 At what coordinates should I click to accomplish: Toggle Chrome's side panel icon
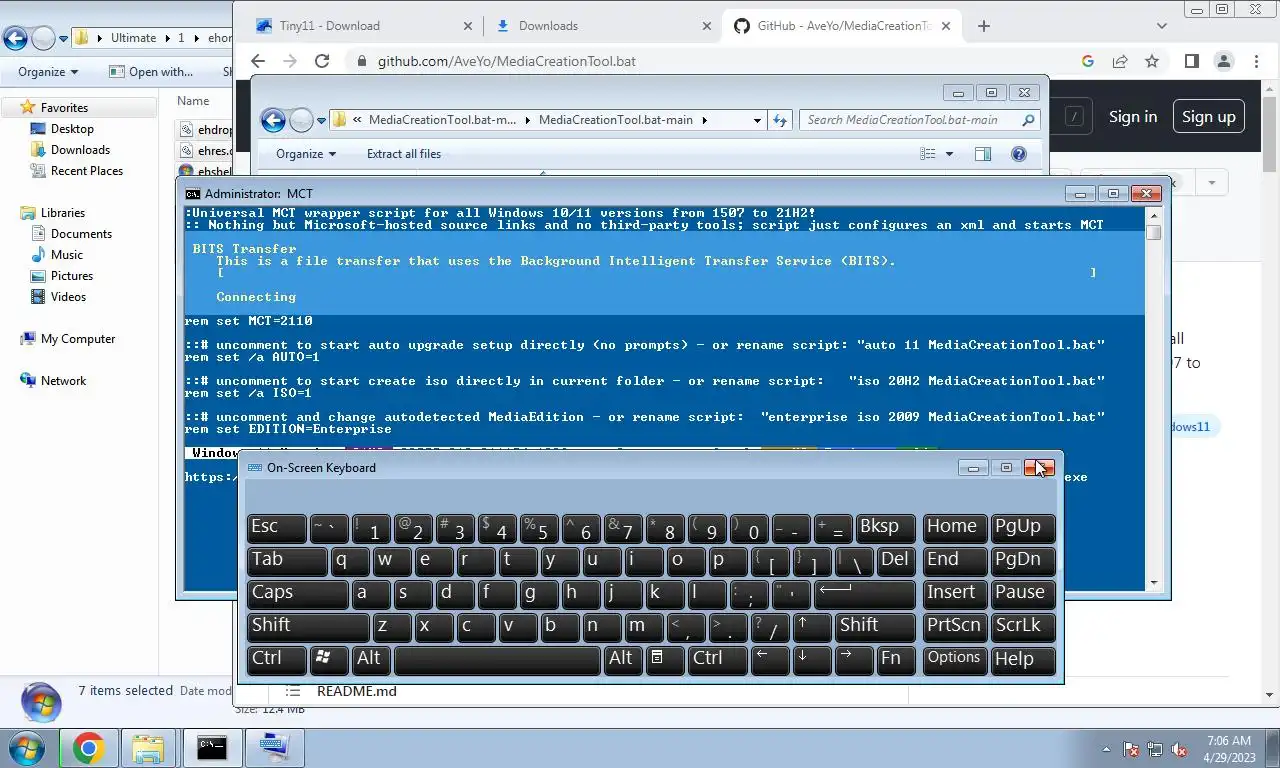point(1191,61)
